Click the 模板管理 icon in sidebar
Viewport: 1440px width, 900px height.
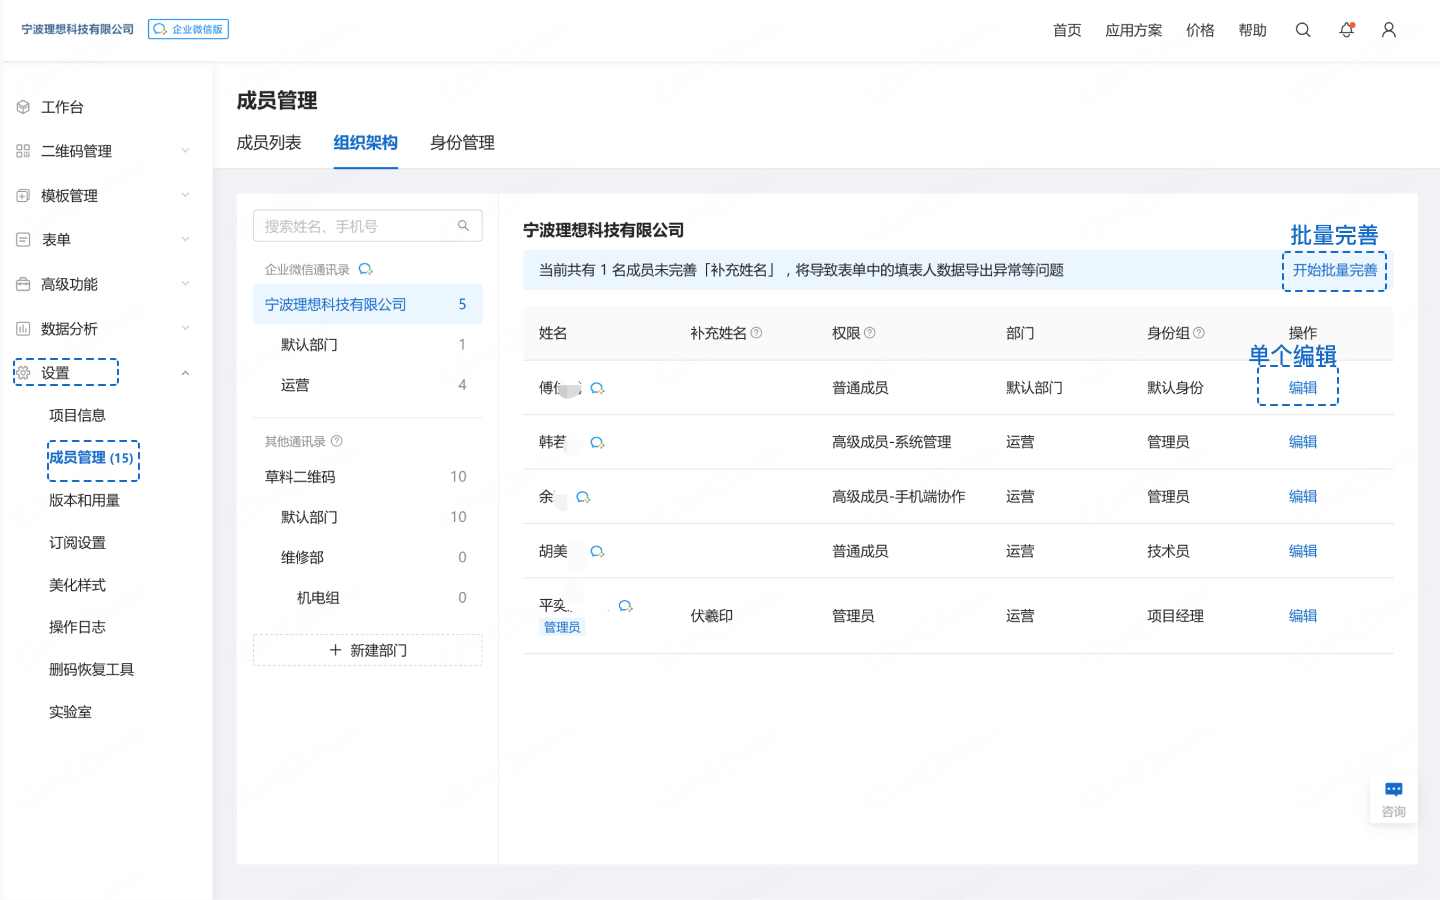23,196
